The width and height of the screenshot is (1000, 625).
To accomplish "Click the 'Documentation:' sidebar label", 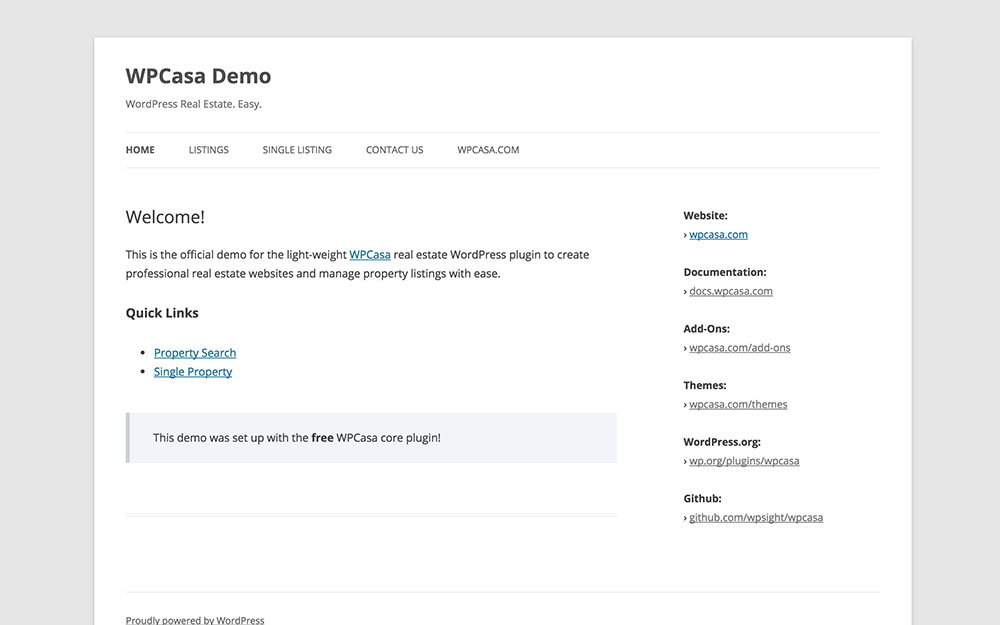I will [x=725, y=272].
